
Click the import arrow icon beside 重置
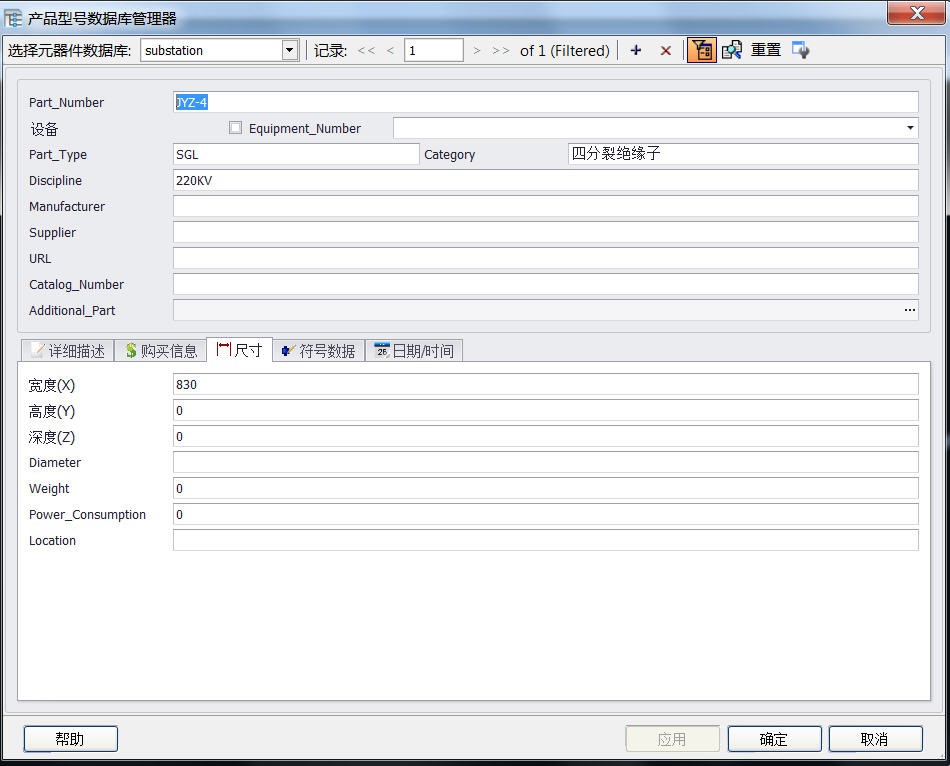tap(800, 50)
